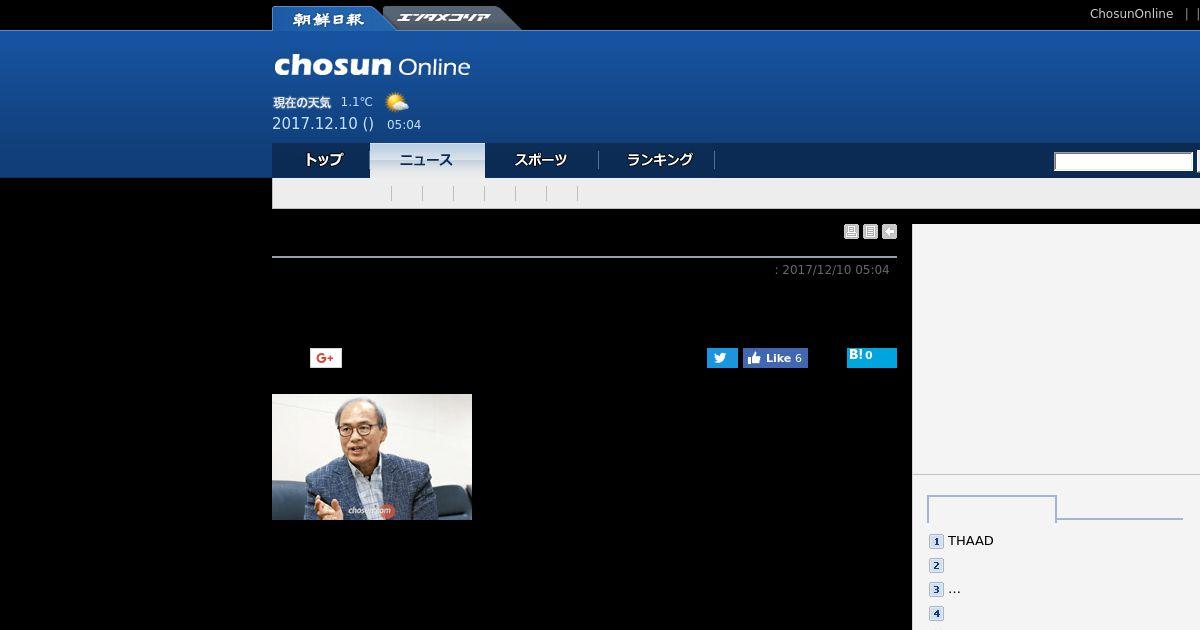Image resolution: width=1200 pixels, height=630 pixels.
Task: Tweet the article via Twitter button
Action: 722,358
